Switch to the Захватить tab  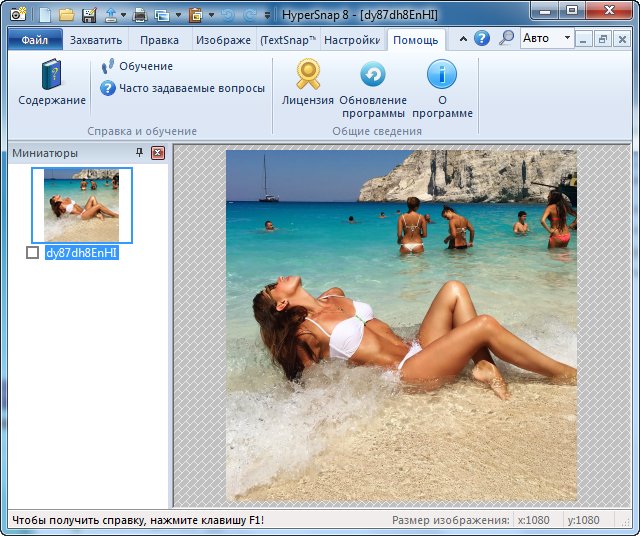96,40
